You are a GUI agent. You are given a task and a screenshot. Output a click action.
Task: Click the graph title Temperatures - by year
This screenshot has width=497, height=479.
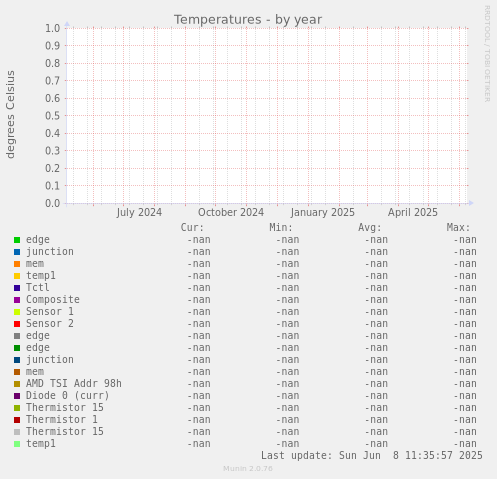pos(248,20)
